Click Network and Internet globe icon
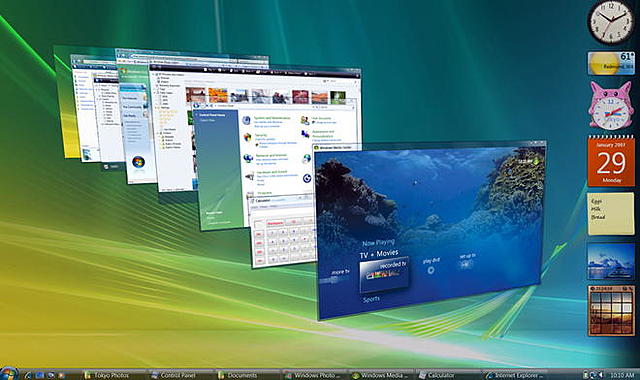The height and width of the screenshot is (380, 640). click(x=248, y=158)
